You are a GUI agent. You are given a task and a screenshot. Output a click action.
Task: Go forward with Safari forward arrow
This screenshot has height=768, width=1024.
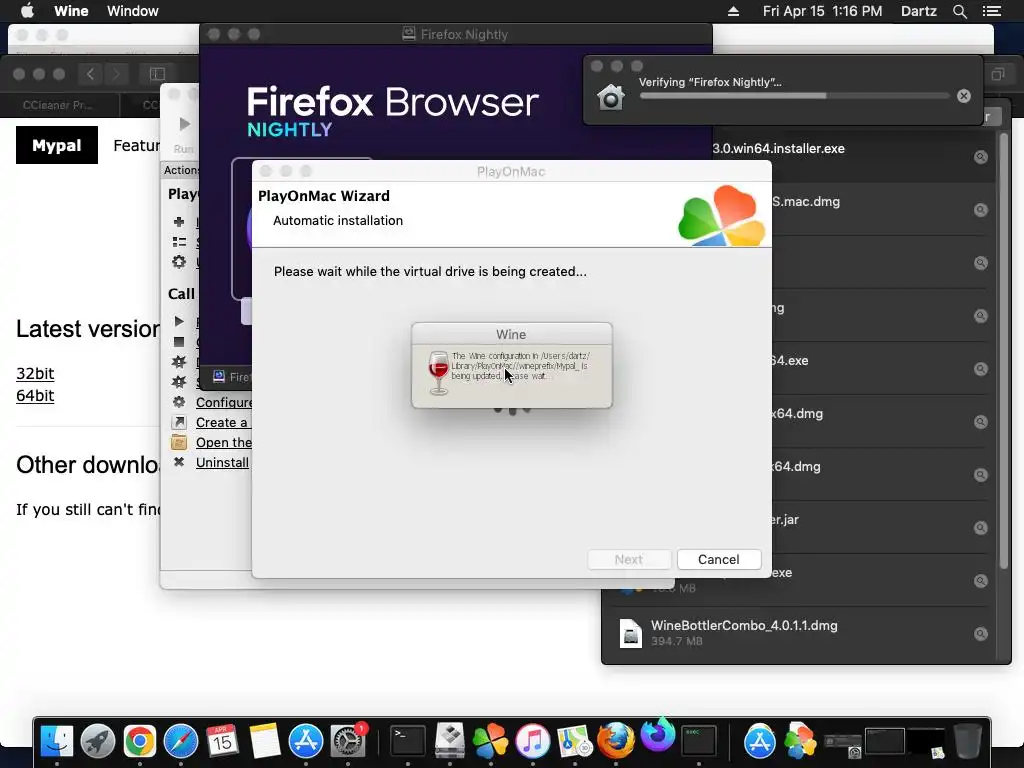117,74
